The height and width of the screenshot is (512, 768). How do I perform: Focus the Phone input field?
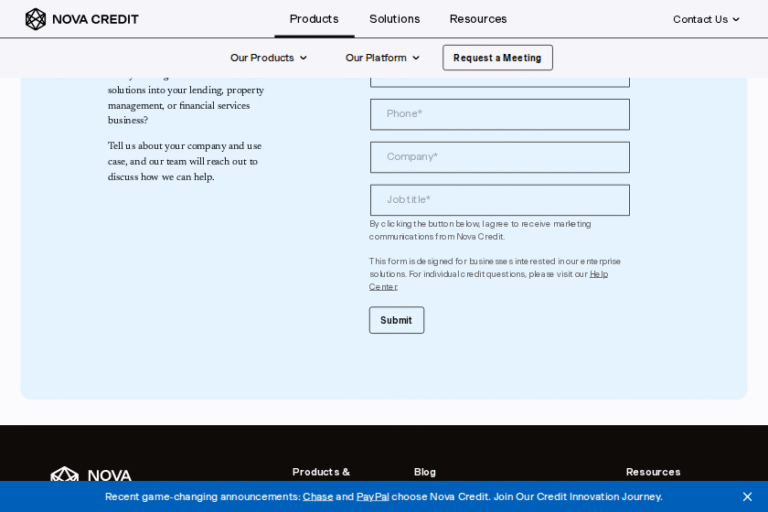[499, 114]
